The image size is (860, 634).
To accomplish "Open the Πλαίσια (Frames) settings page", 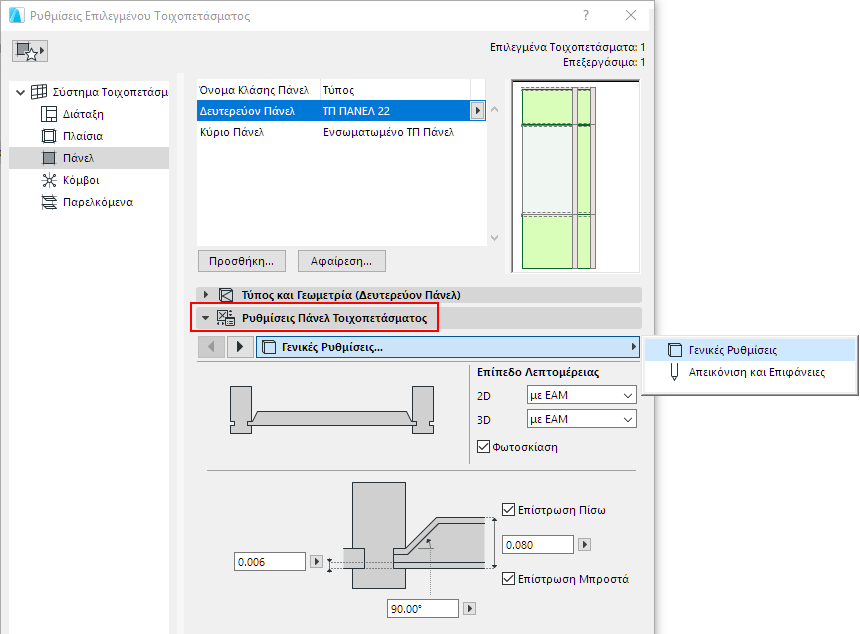I will (48, 135).
